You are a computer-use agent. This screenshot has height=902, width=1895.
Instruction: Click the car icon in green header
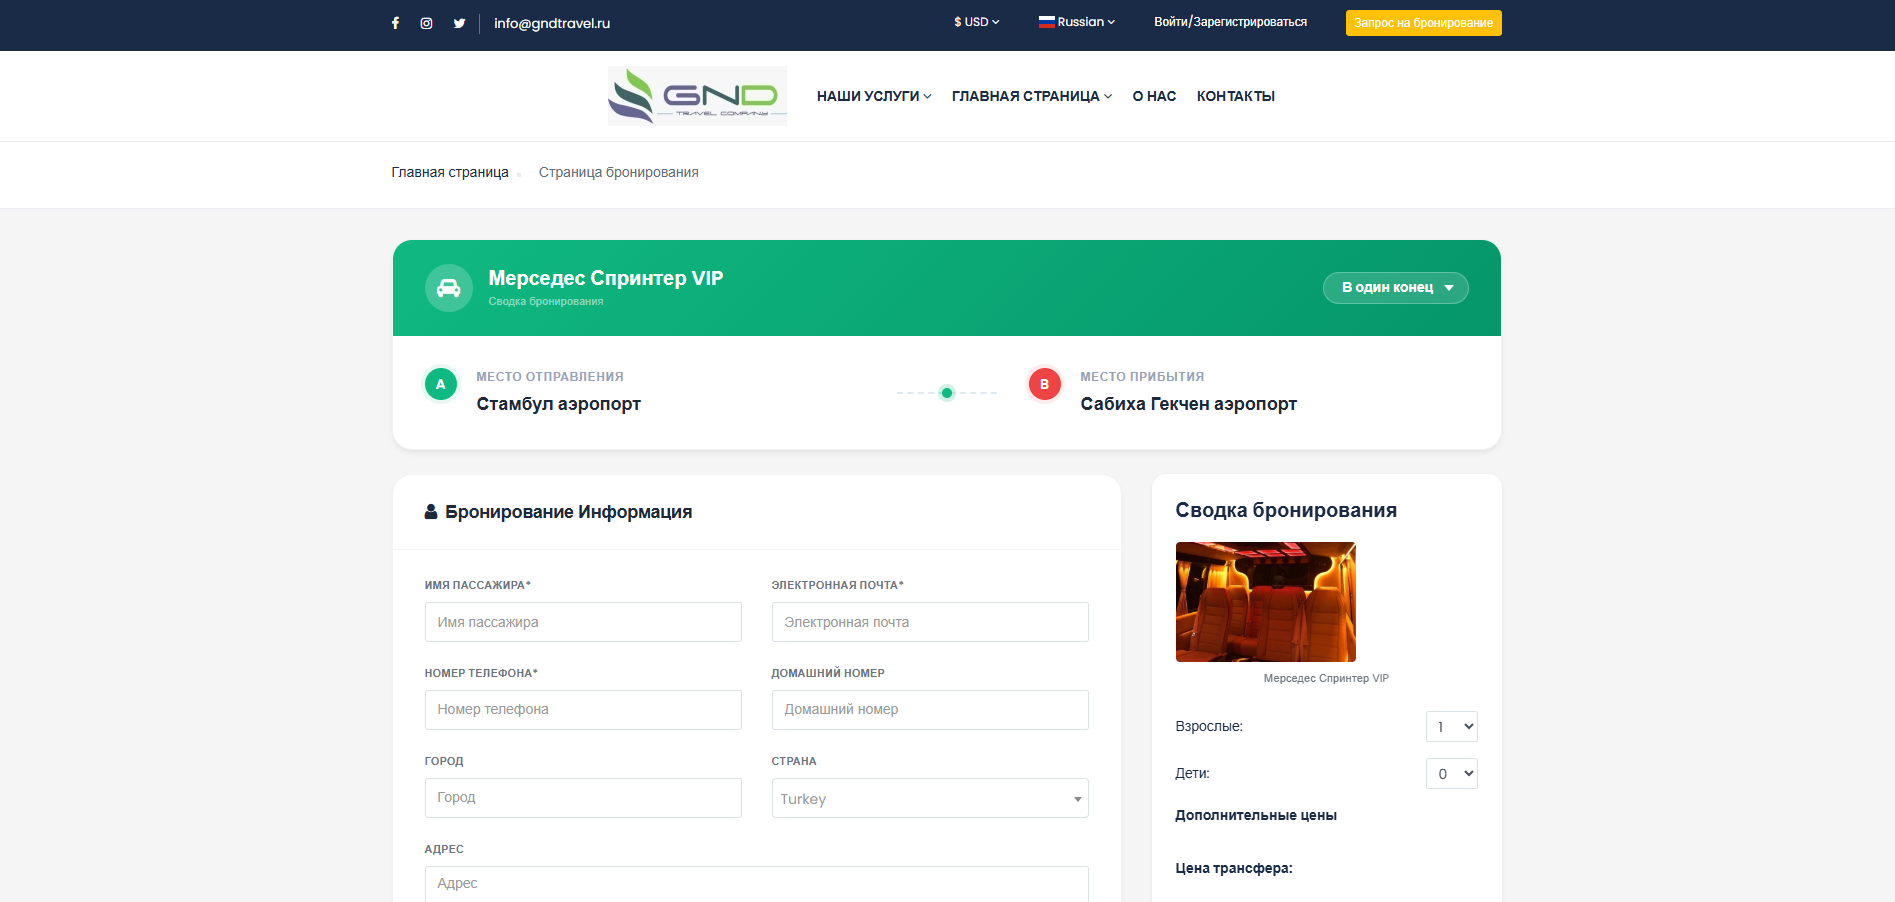tap(449, 288)
